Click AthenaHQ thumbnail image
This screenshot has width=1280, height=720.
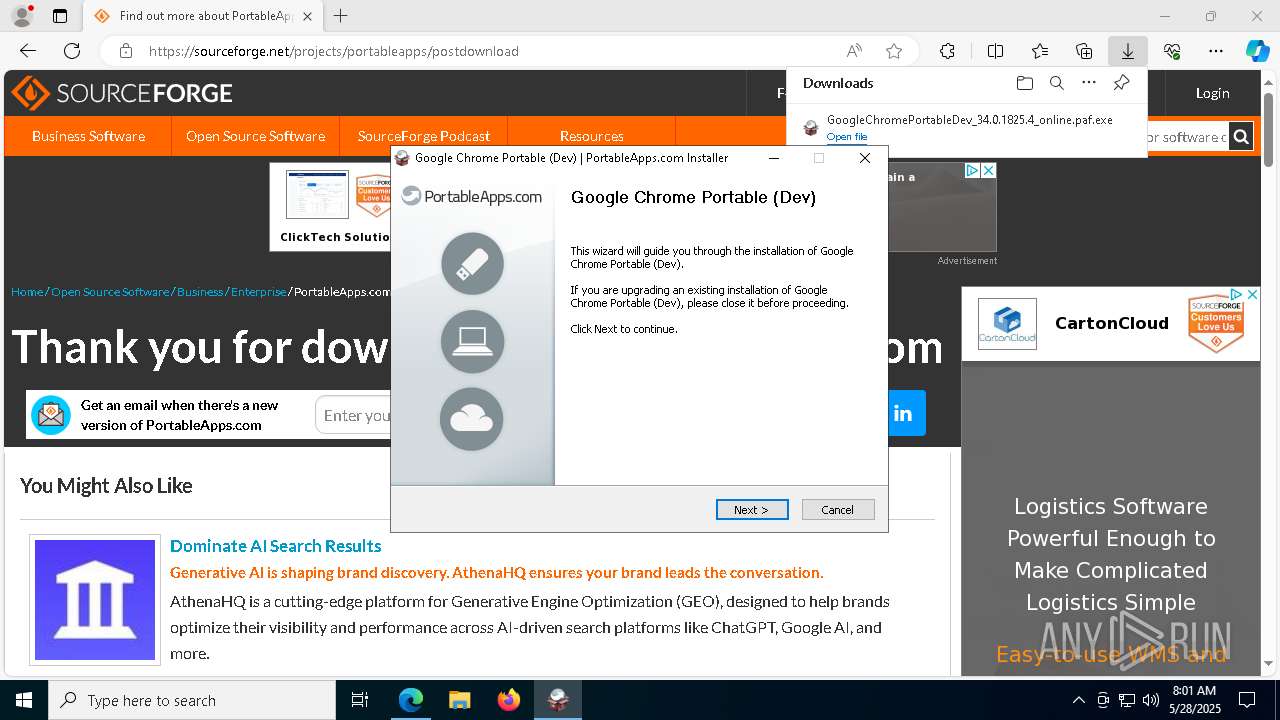click(x=95, y=600)
